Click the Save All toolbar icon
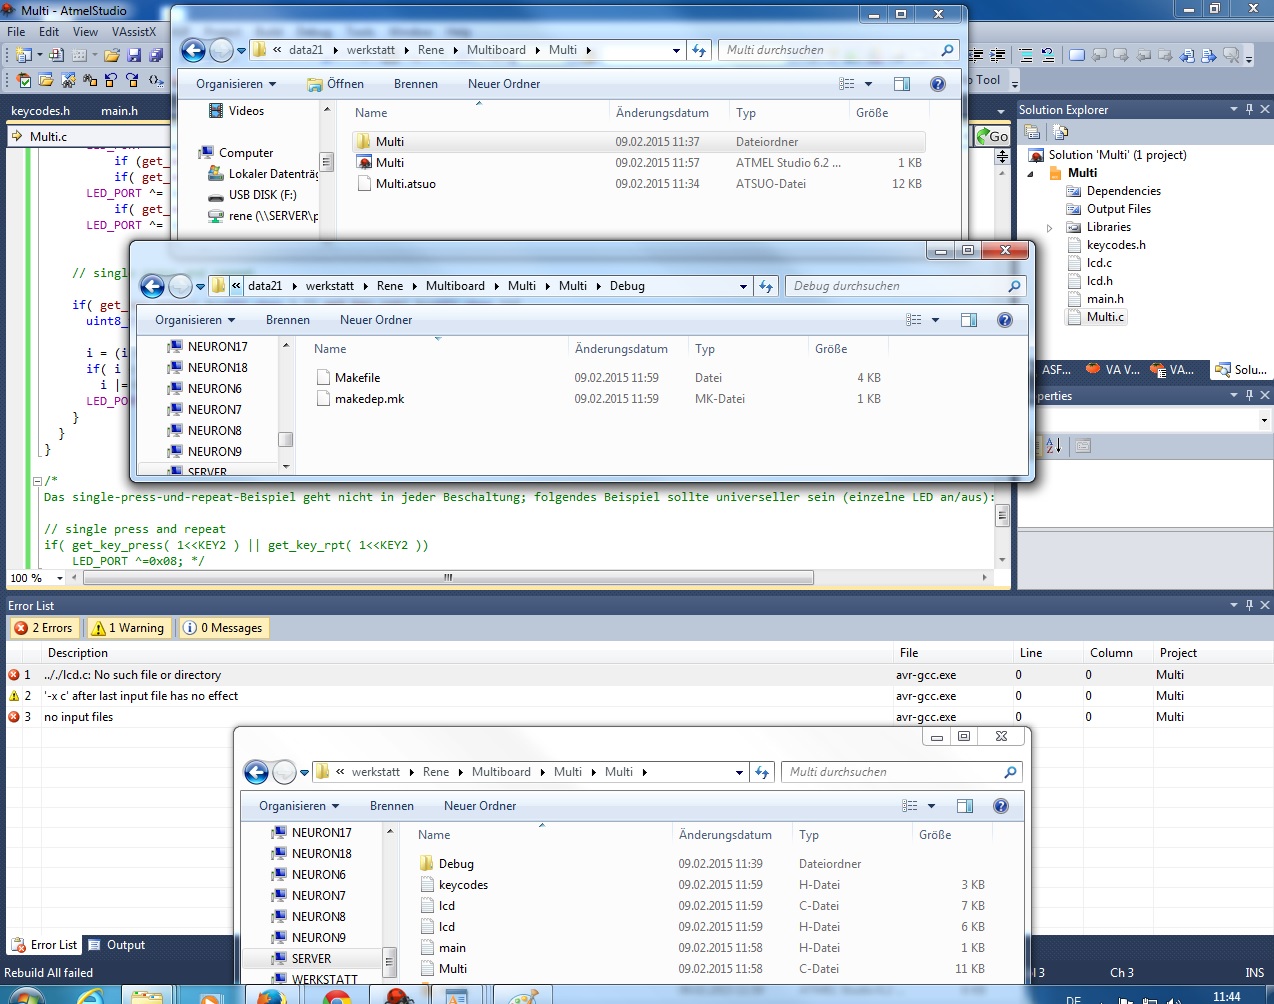 point(156,55)
